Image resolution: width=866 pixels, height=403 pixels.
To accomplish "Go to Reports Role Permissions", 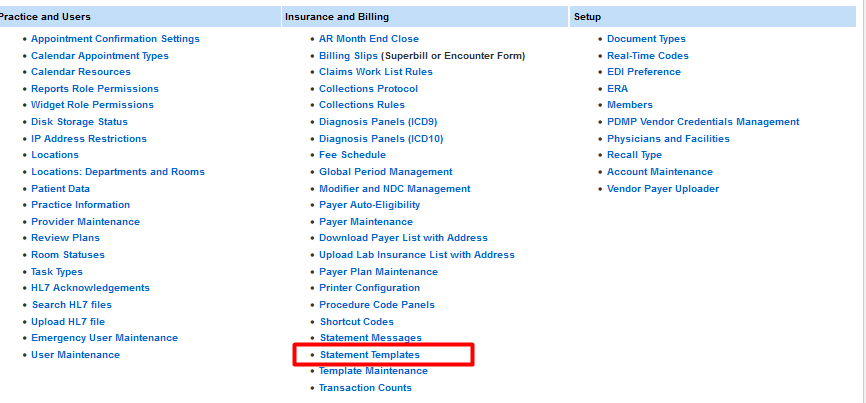I will tap(94, 89).
